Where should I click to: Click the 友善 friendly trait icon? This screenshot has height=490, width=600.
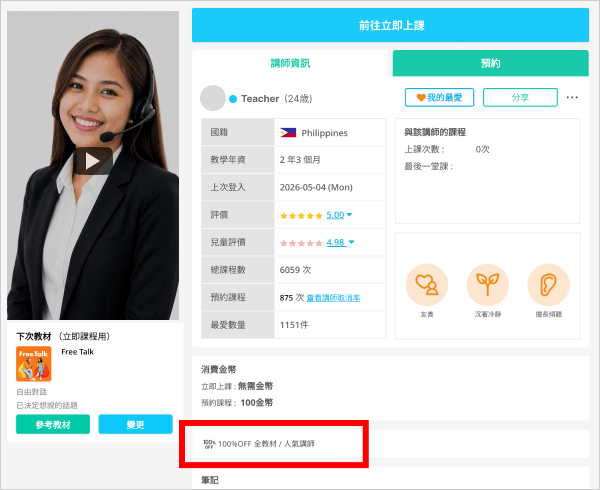[427, 285]
